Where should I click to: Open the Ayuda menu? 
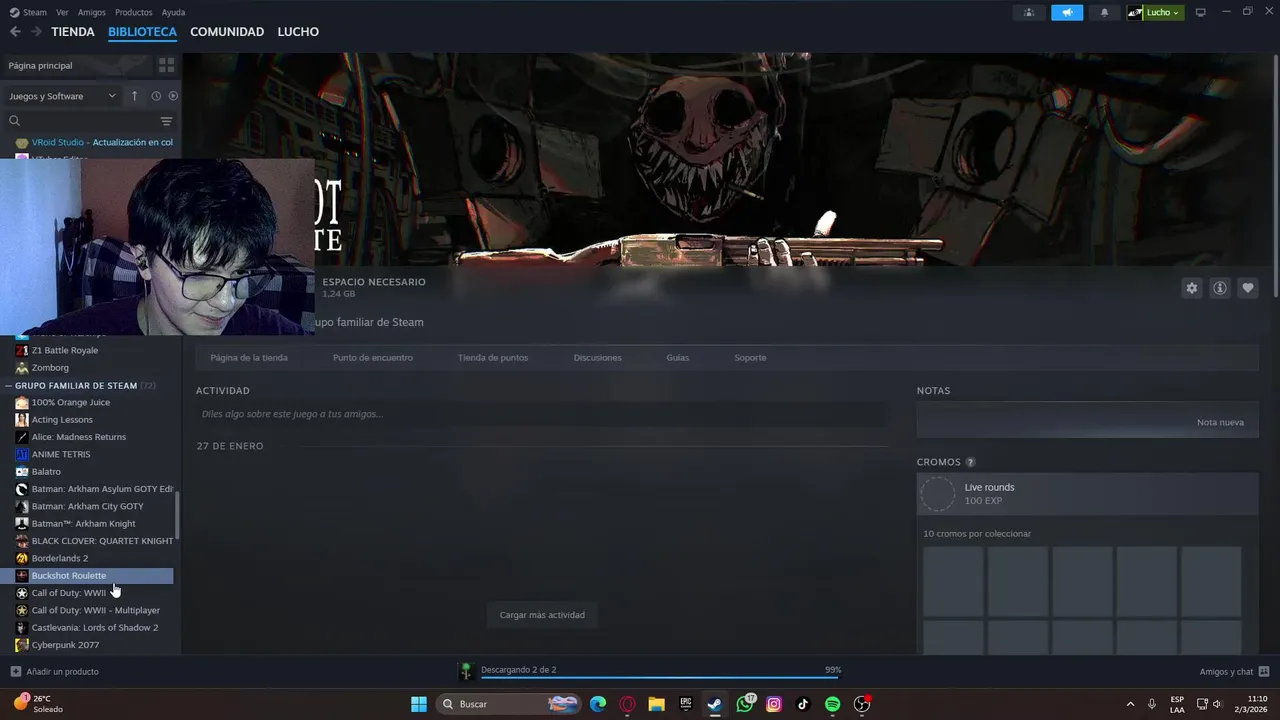pyautogui.click(x=173, y=12)
